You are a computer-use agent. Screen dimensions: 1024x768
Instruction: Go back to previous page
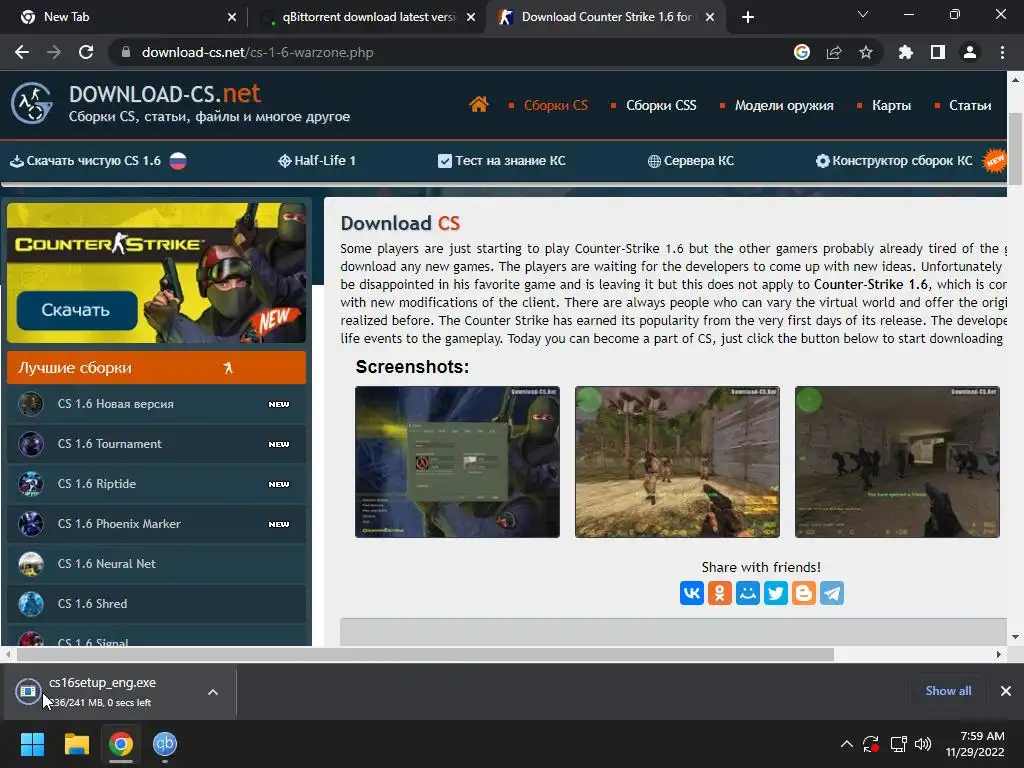22,52
